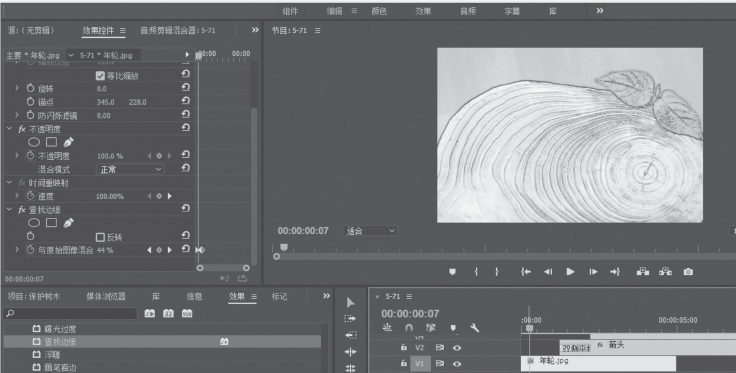Add marker in program monitor
This screenshot has width=736, height=373.
pyautogui.click(x=452, y=272)
